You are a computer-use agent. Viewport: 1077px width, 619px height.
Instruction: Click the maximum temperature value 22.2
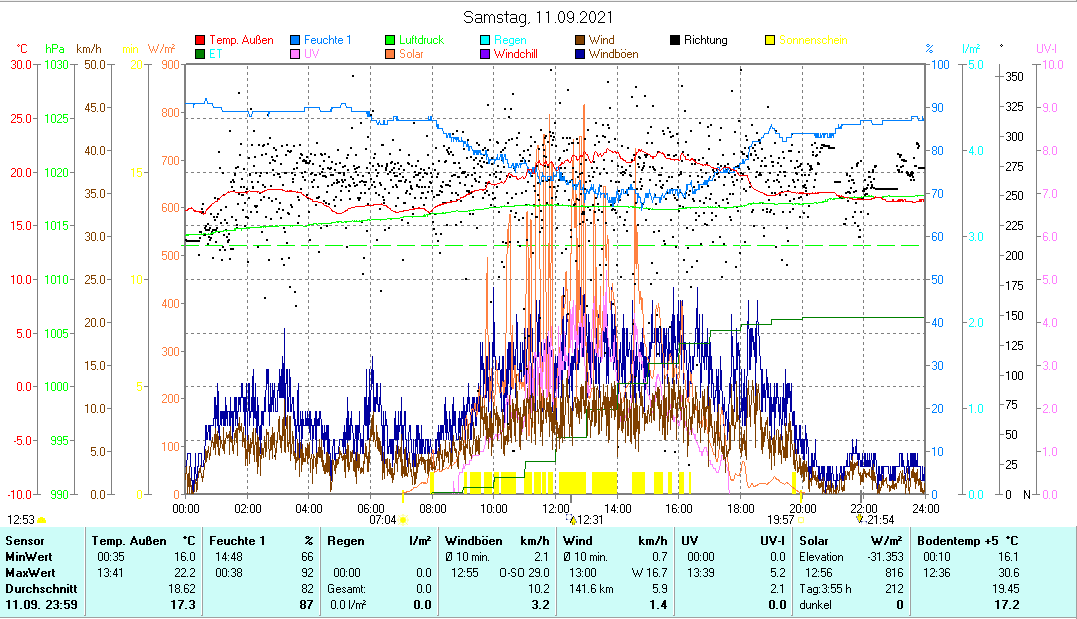pos(185,573)
